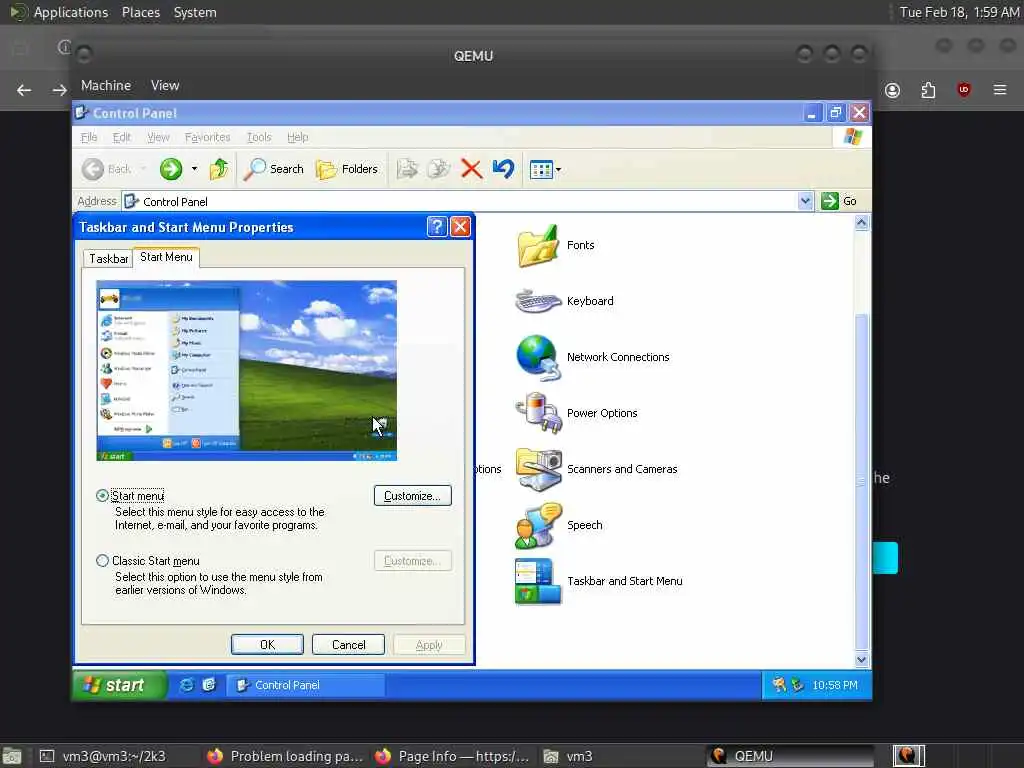Screen dimensions: 1024x768
Task: Toggle the Folders pane toolbar button
Action: click(347, 169)
